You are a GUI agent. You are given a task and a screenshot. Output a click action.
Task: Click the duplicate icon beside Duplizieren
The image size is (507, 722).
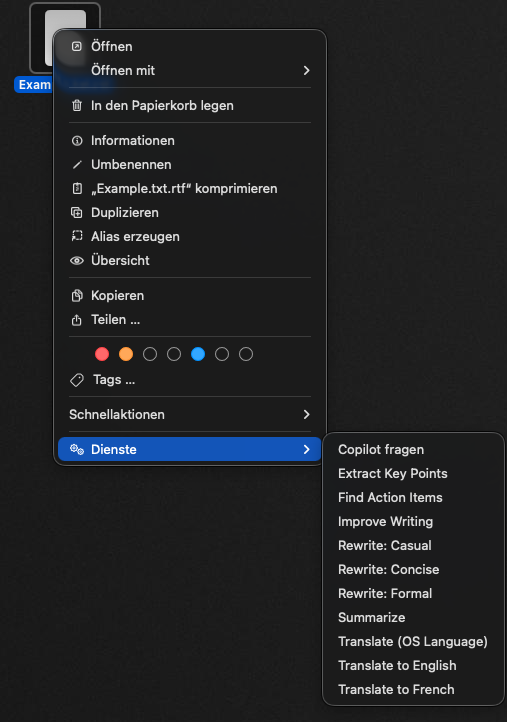pyautogui.click(x=76, y=212)
